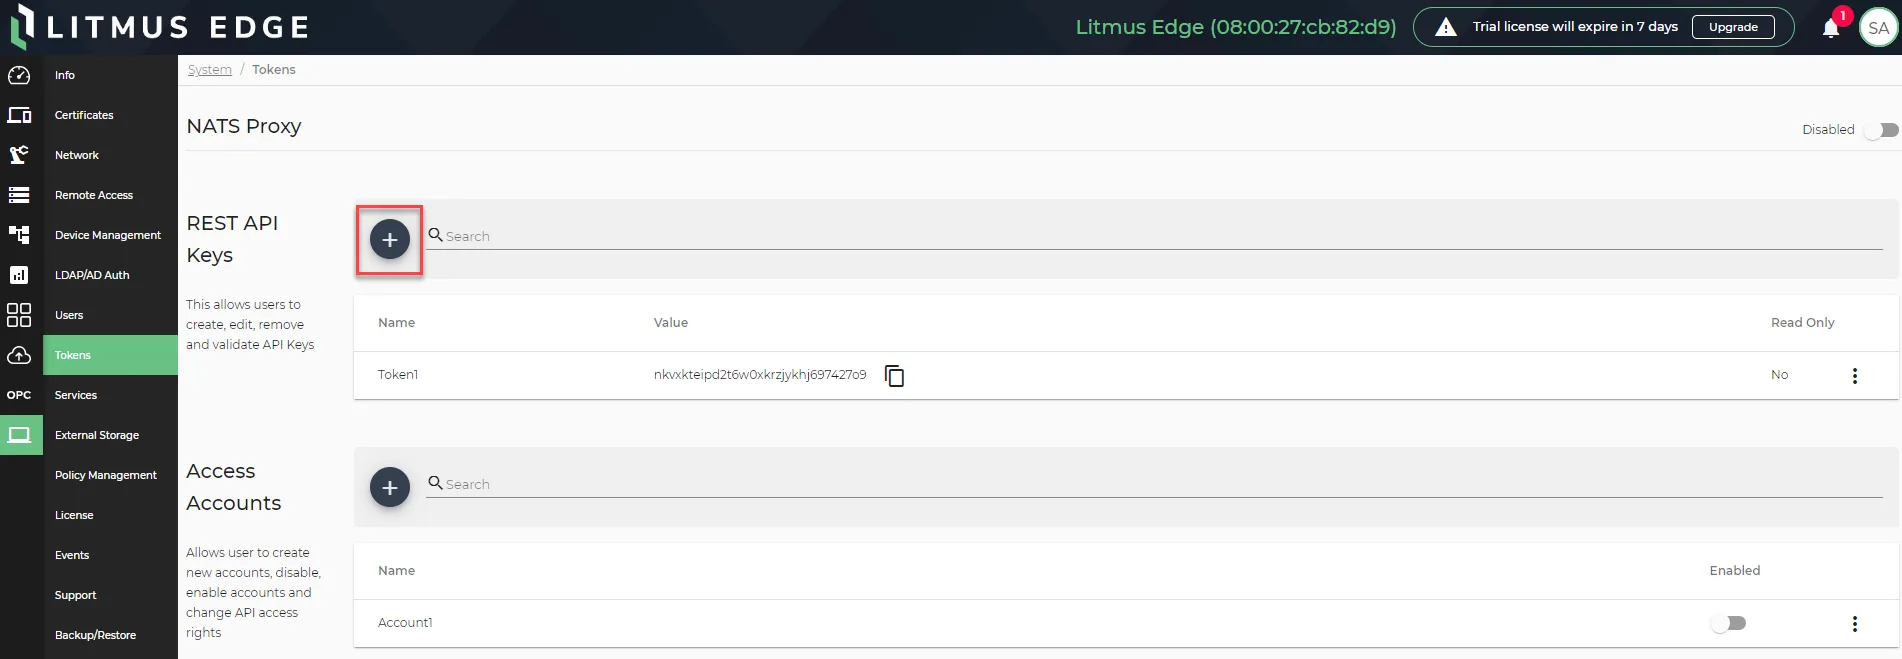
Task: Open the Certificates menu item
Action: [110, 115]
